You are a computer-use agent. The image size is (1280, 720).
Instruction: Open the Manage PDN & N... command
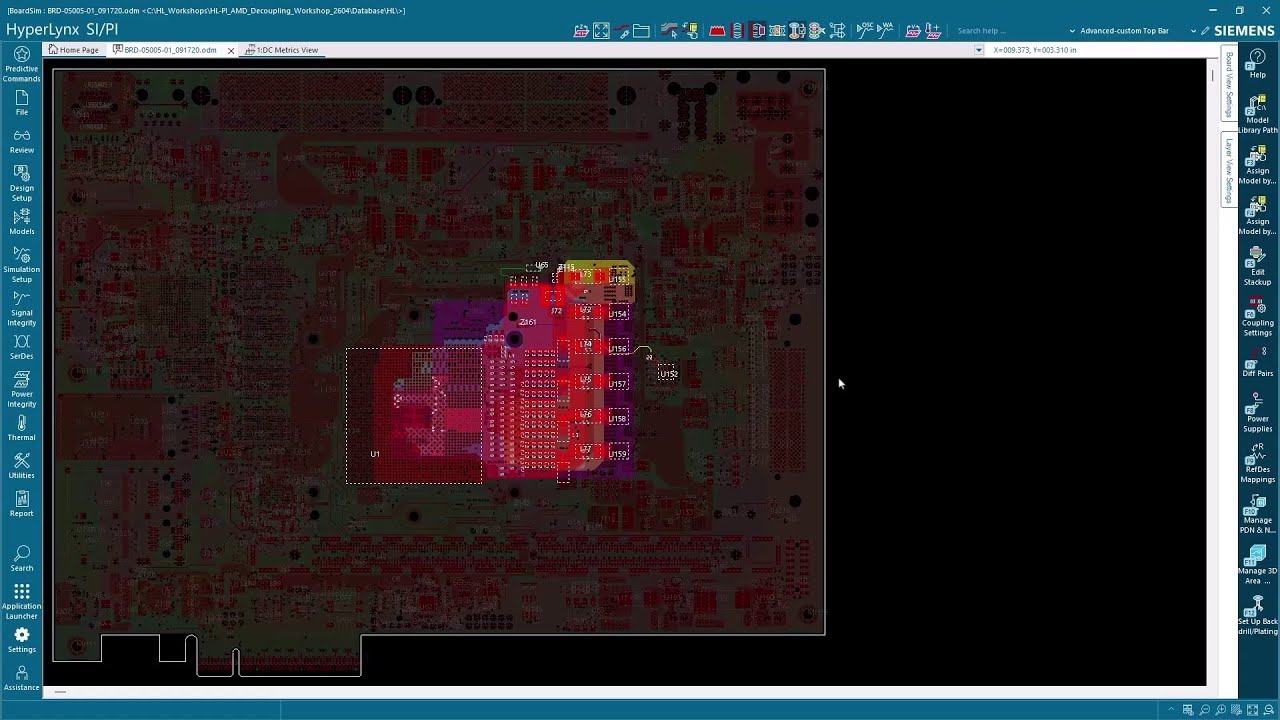[1257, 515]
